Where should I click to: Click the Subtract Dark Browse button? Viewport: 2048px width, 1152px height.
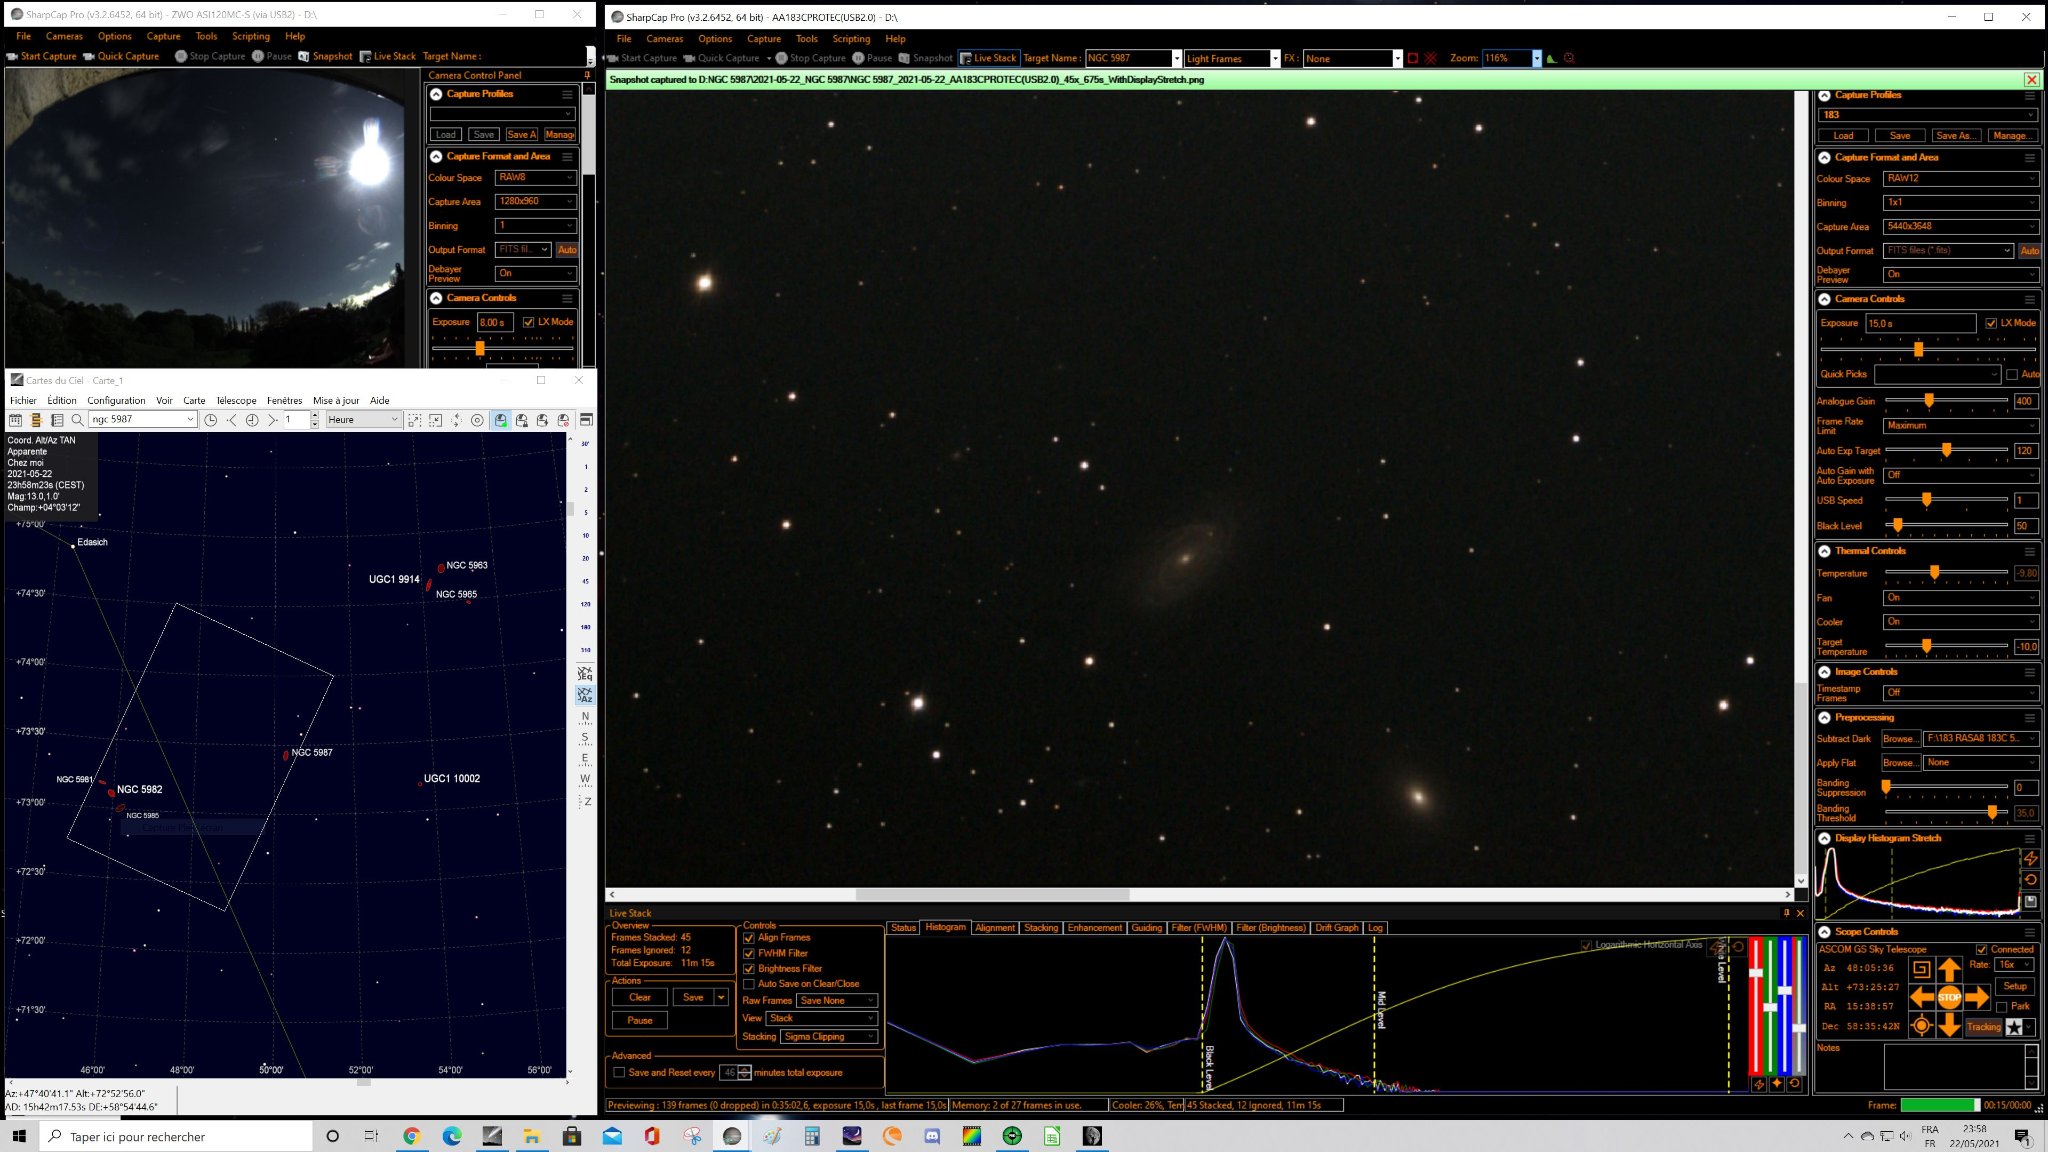coord(1899,739)
